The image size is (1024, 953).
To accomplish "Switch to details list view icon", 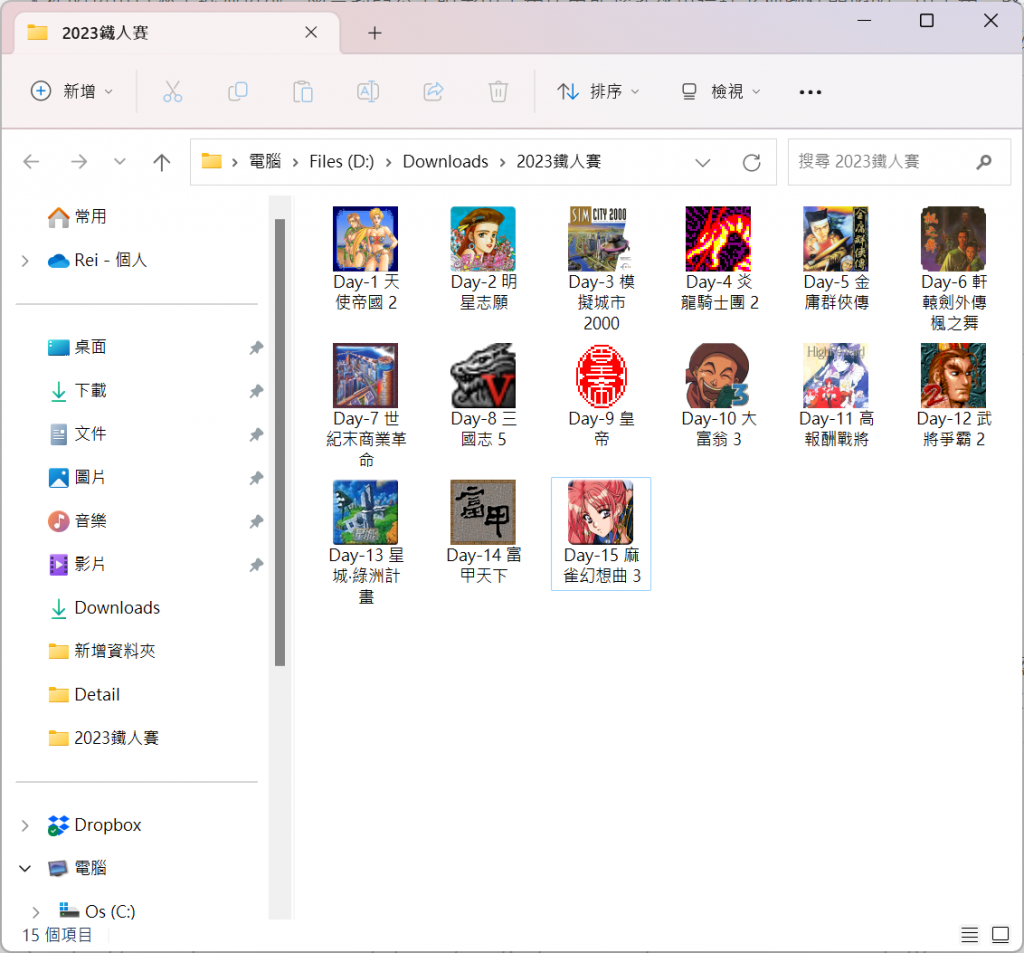I will [x=969, y=935].
